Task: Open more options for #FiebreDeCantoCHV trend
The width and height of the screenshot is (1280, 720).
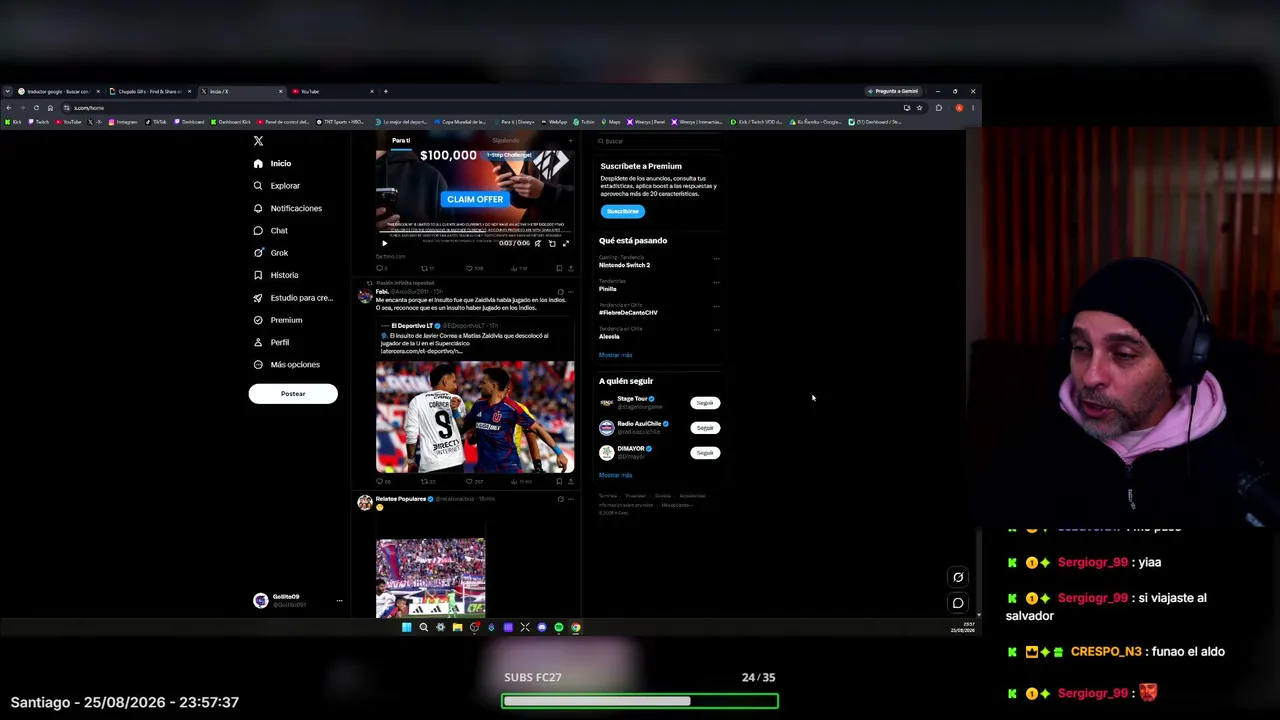Action: click(x=716, y=306)
